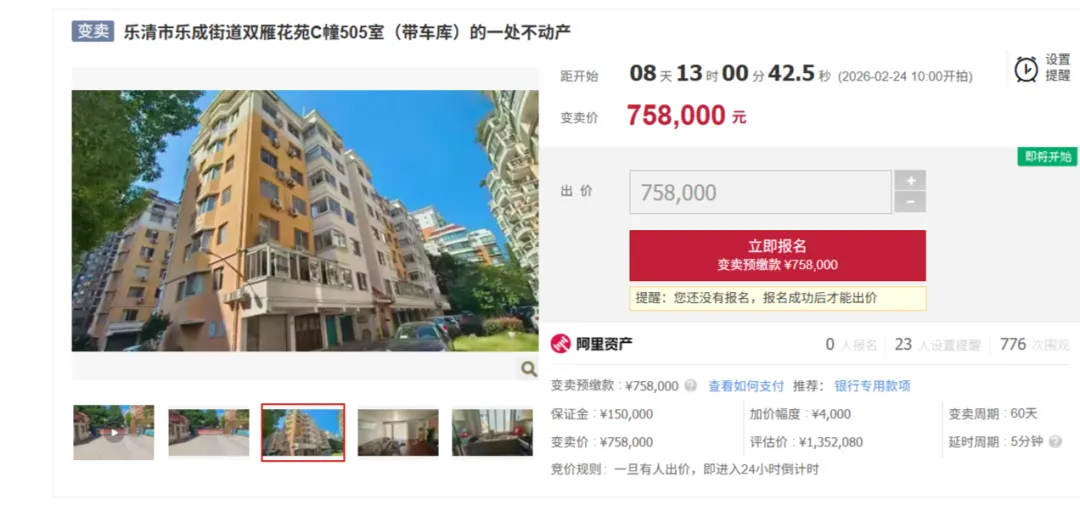Click the 阿里资产 logo icon

tap(561, 344)
